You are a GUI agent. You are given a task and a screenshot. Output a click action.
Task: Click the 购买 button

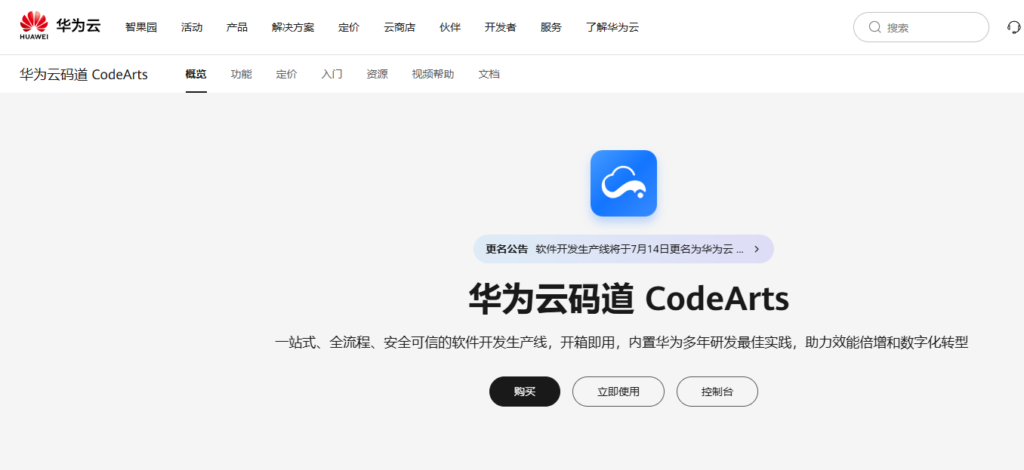(x=525, y=392)
